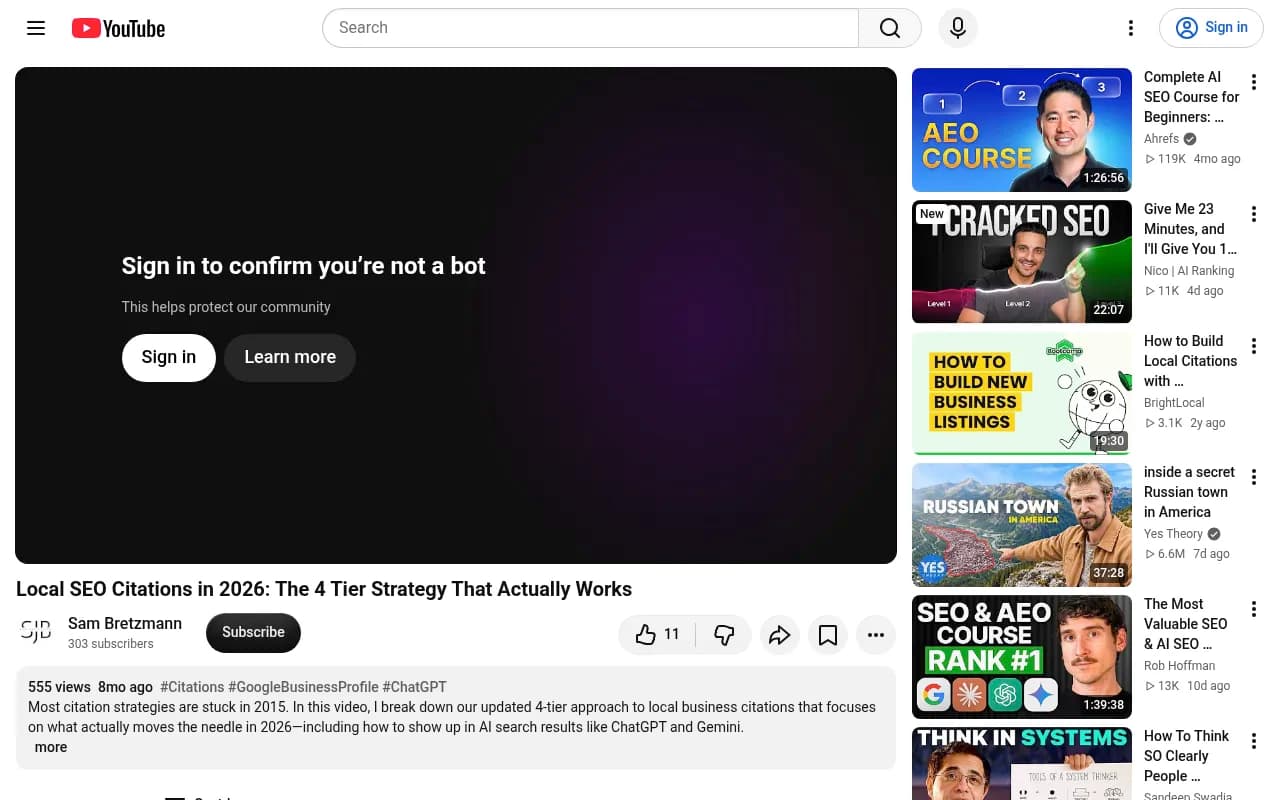Open options for Complete AI SEO Course video

tap(1254, 83)
